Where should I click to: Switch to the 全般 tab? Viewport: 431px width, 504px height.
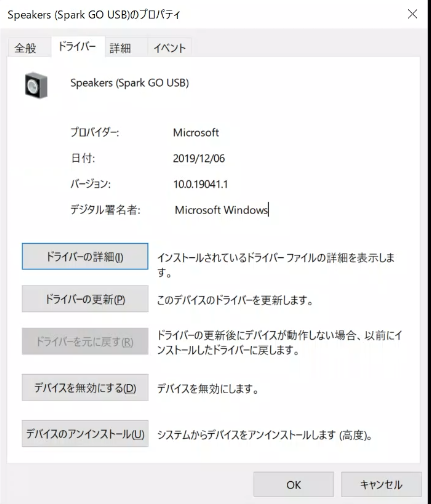25,48
